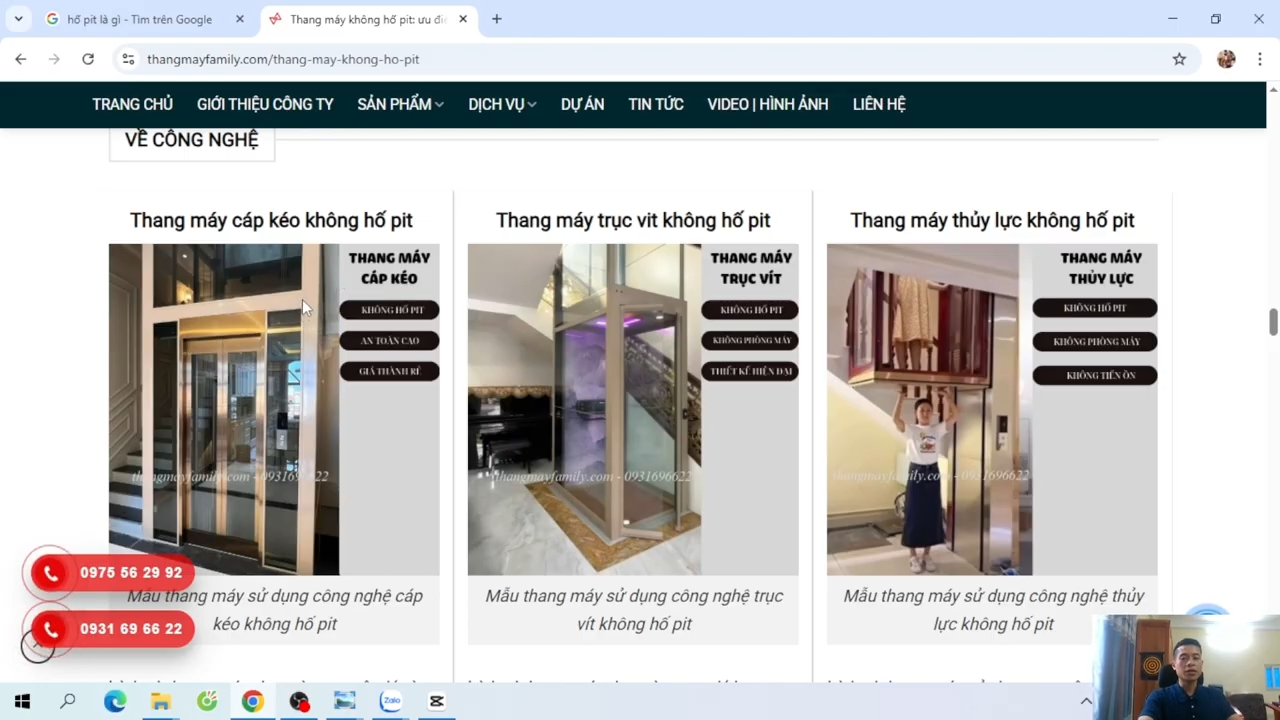Reload the page with the refresh icon

(x=88, y=59)
